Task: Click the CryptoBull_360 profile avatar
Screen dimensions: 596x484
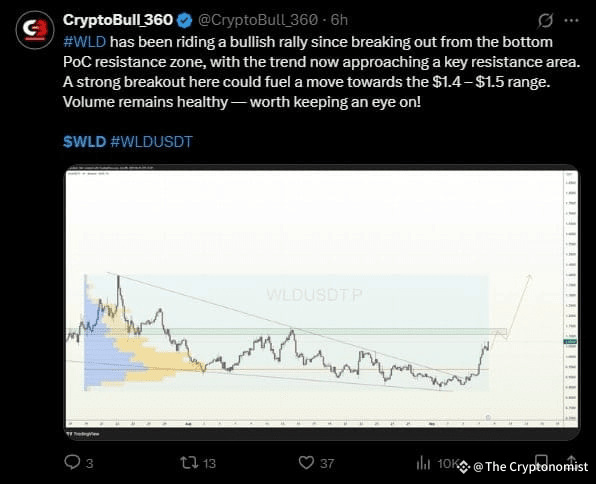Action: tap(35, 30)
